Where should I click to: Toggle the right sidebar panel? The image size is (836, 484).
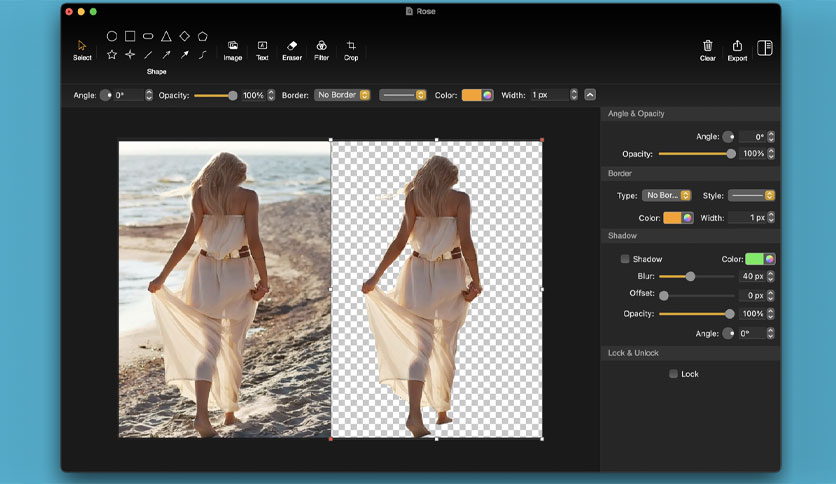pyautogui.click(x=765, y=48)
